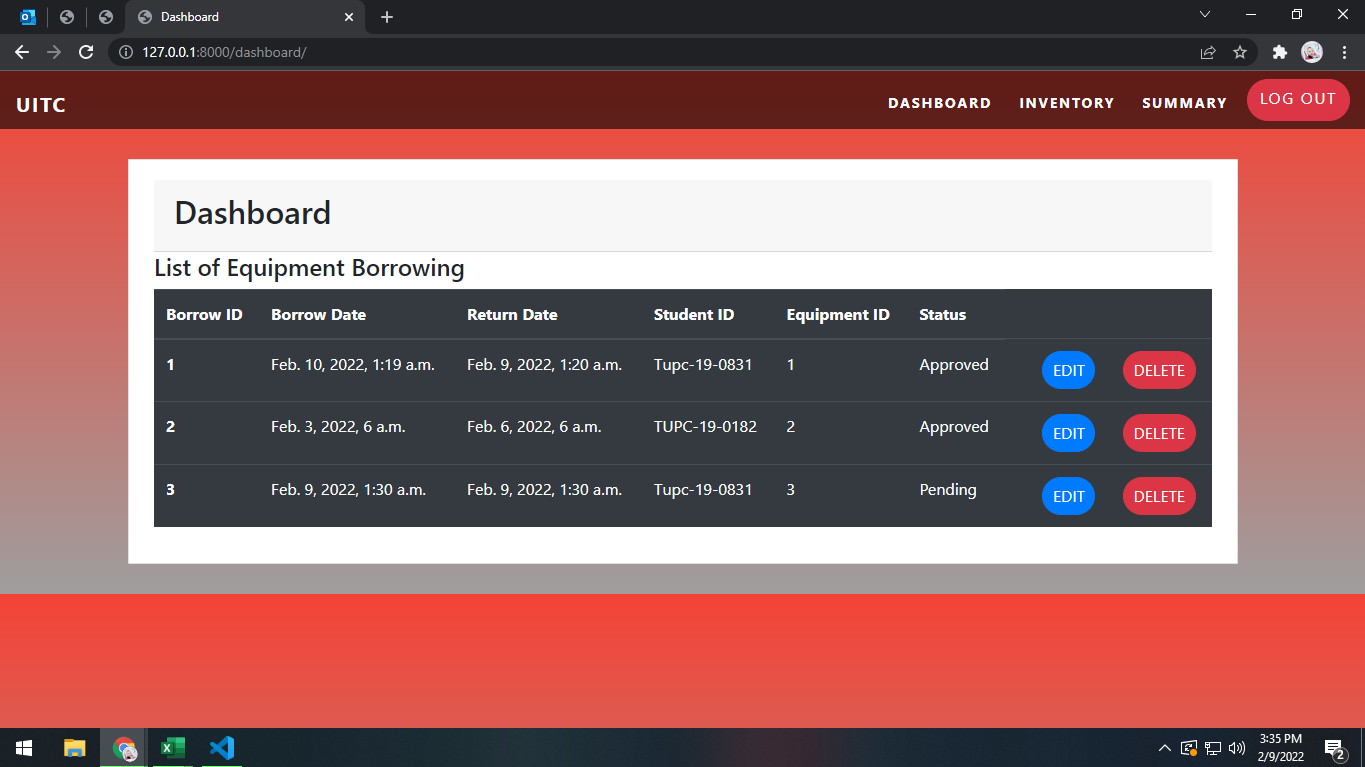Open the SUMMARY nav menu item

tap(1184, 103)
